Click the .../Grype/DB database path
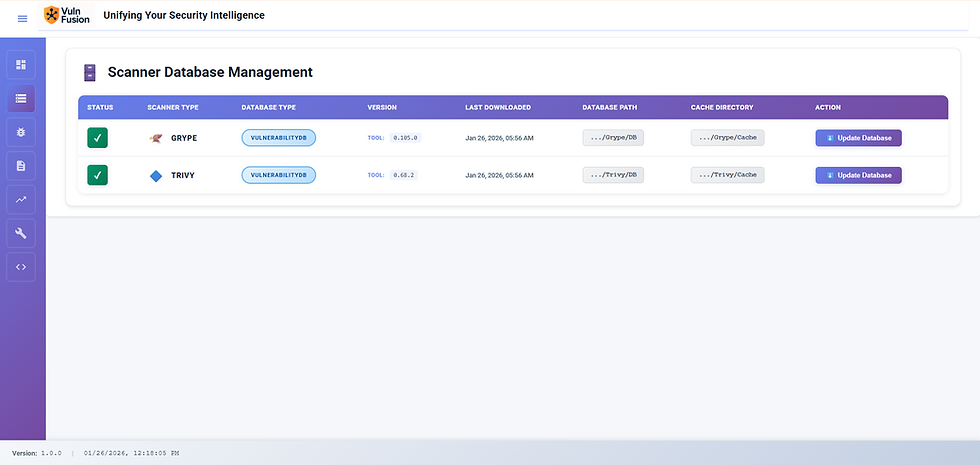980x465 pixels. (x=613, y=138)
